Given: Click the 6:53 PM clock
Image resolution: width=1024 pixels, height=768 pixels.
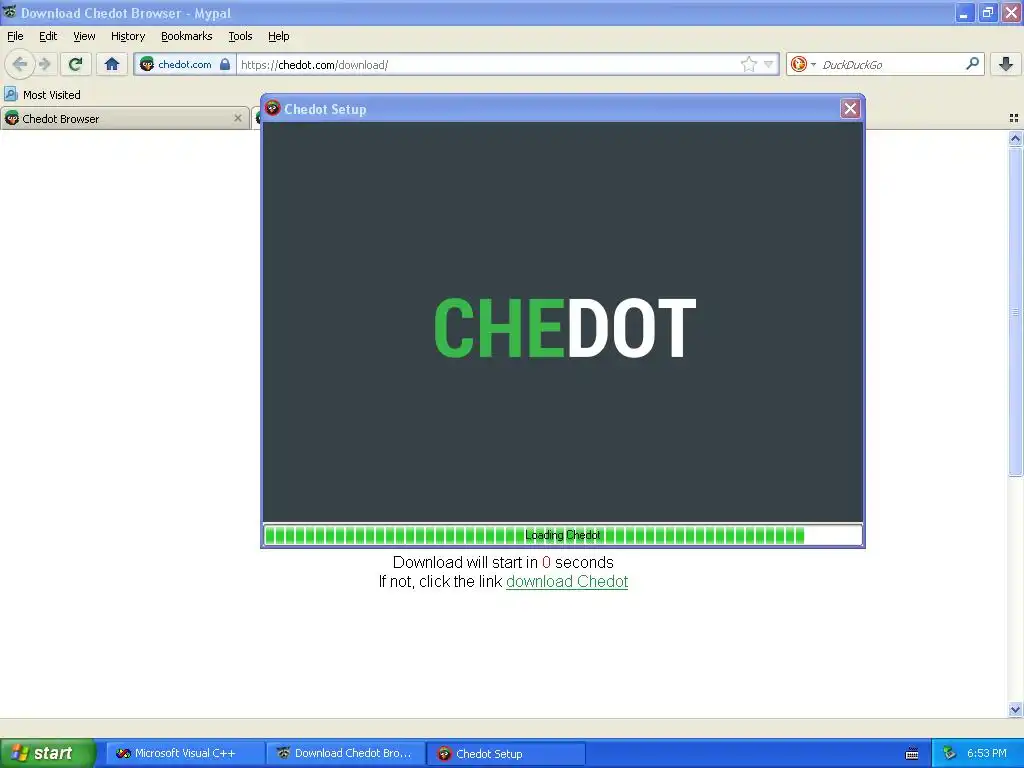Looking at the screenshot, I should pyautogui.click(x=987, y=753).
